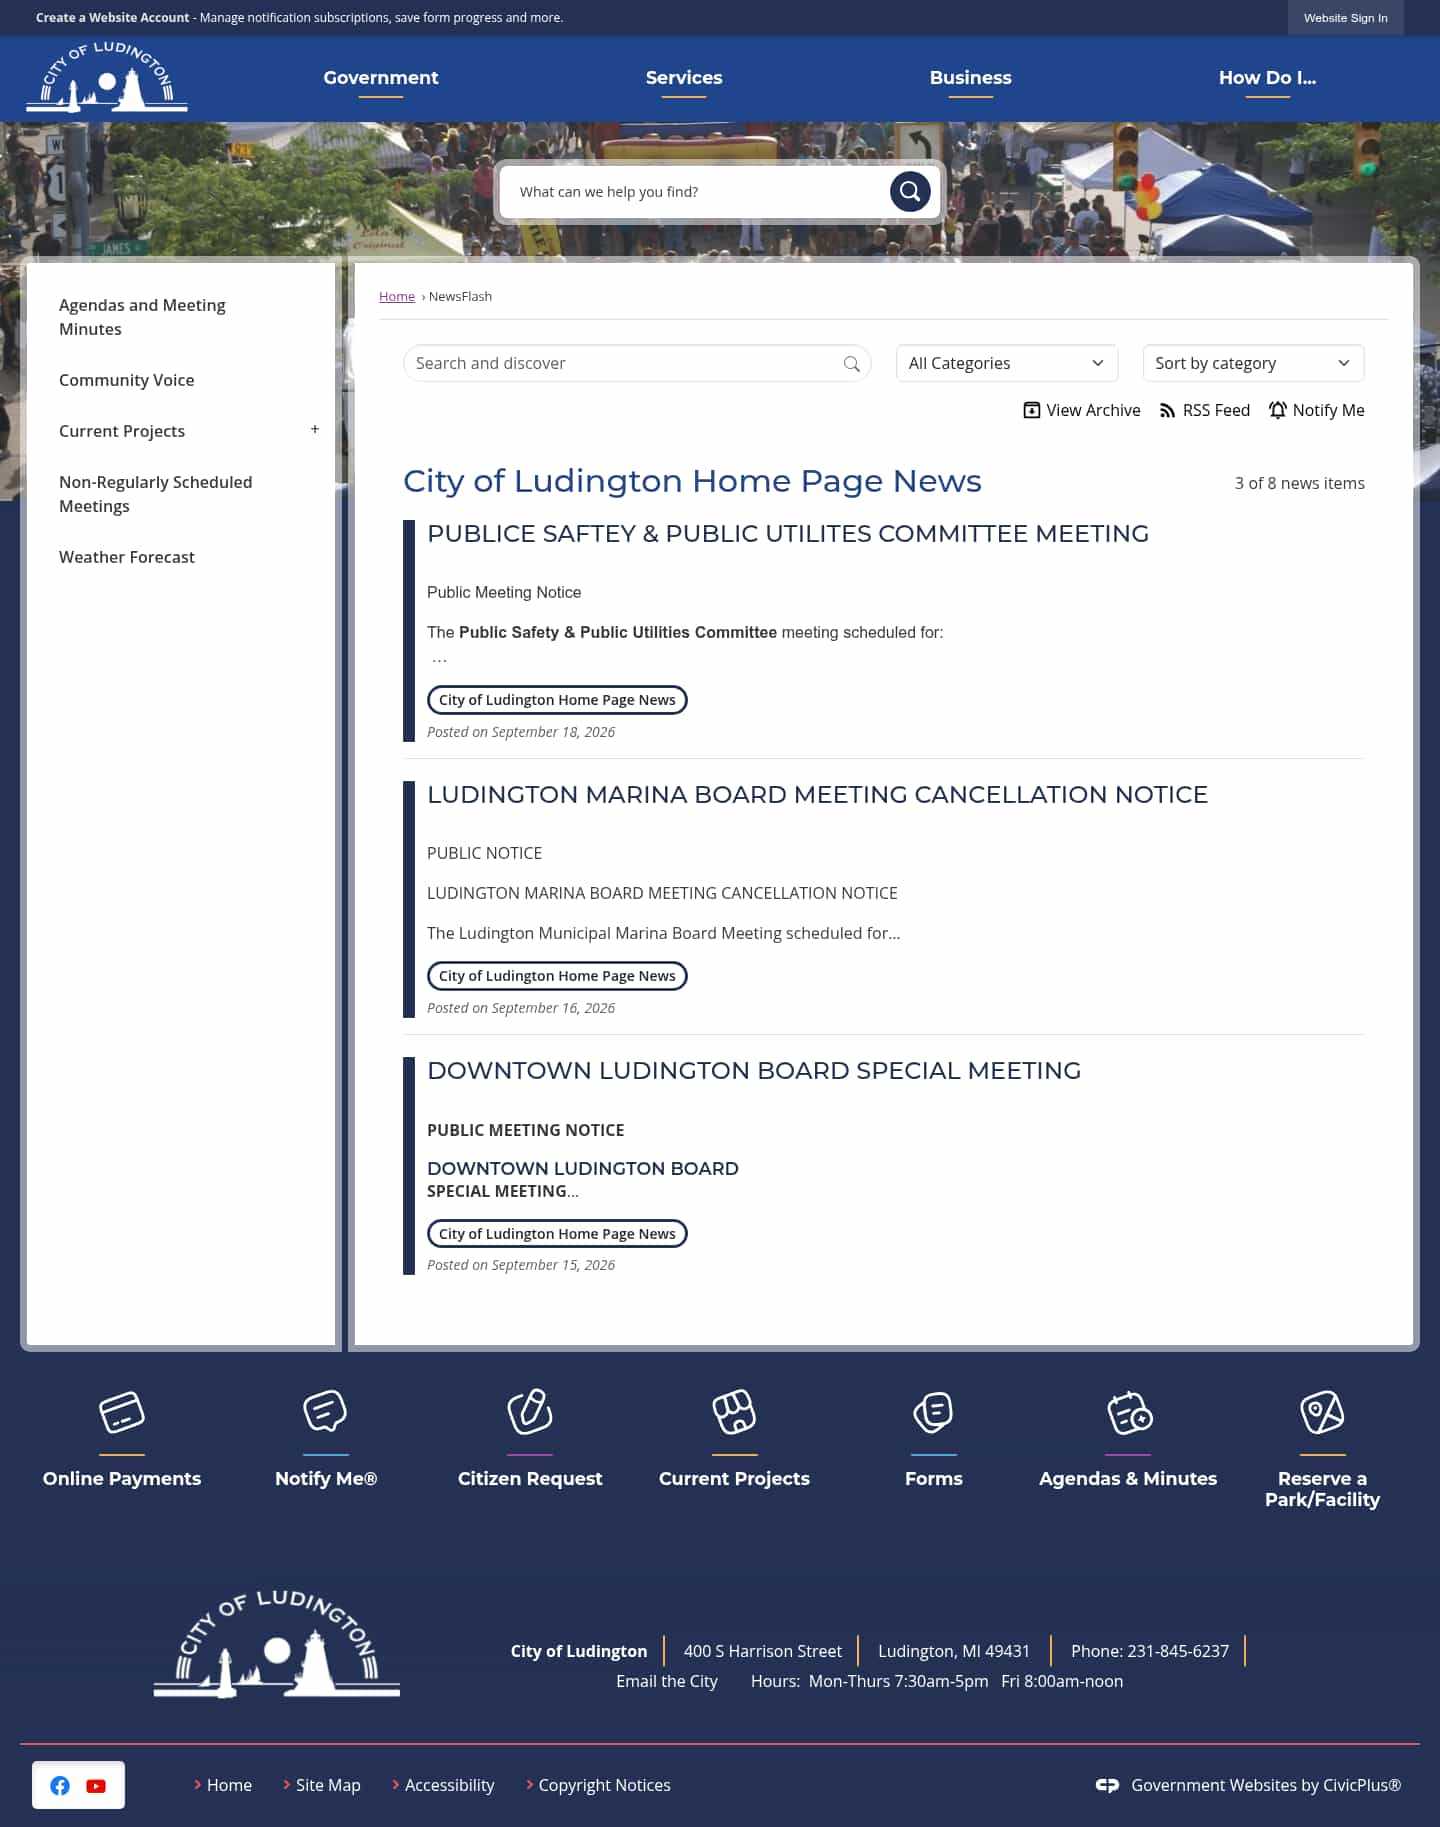
Task: Open the Business menu
Action: (x=970, y=78)
